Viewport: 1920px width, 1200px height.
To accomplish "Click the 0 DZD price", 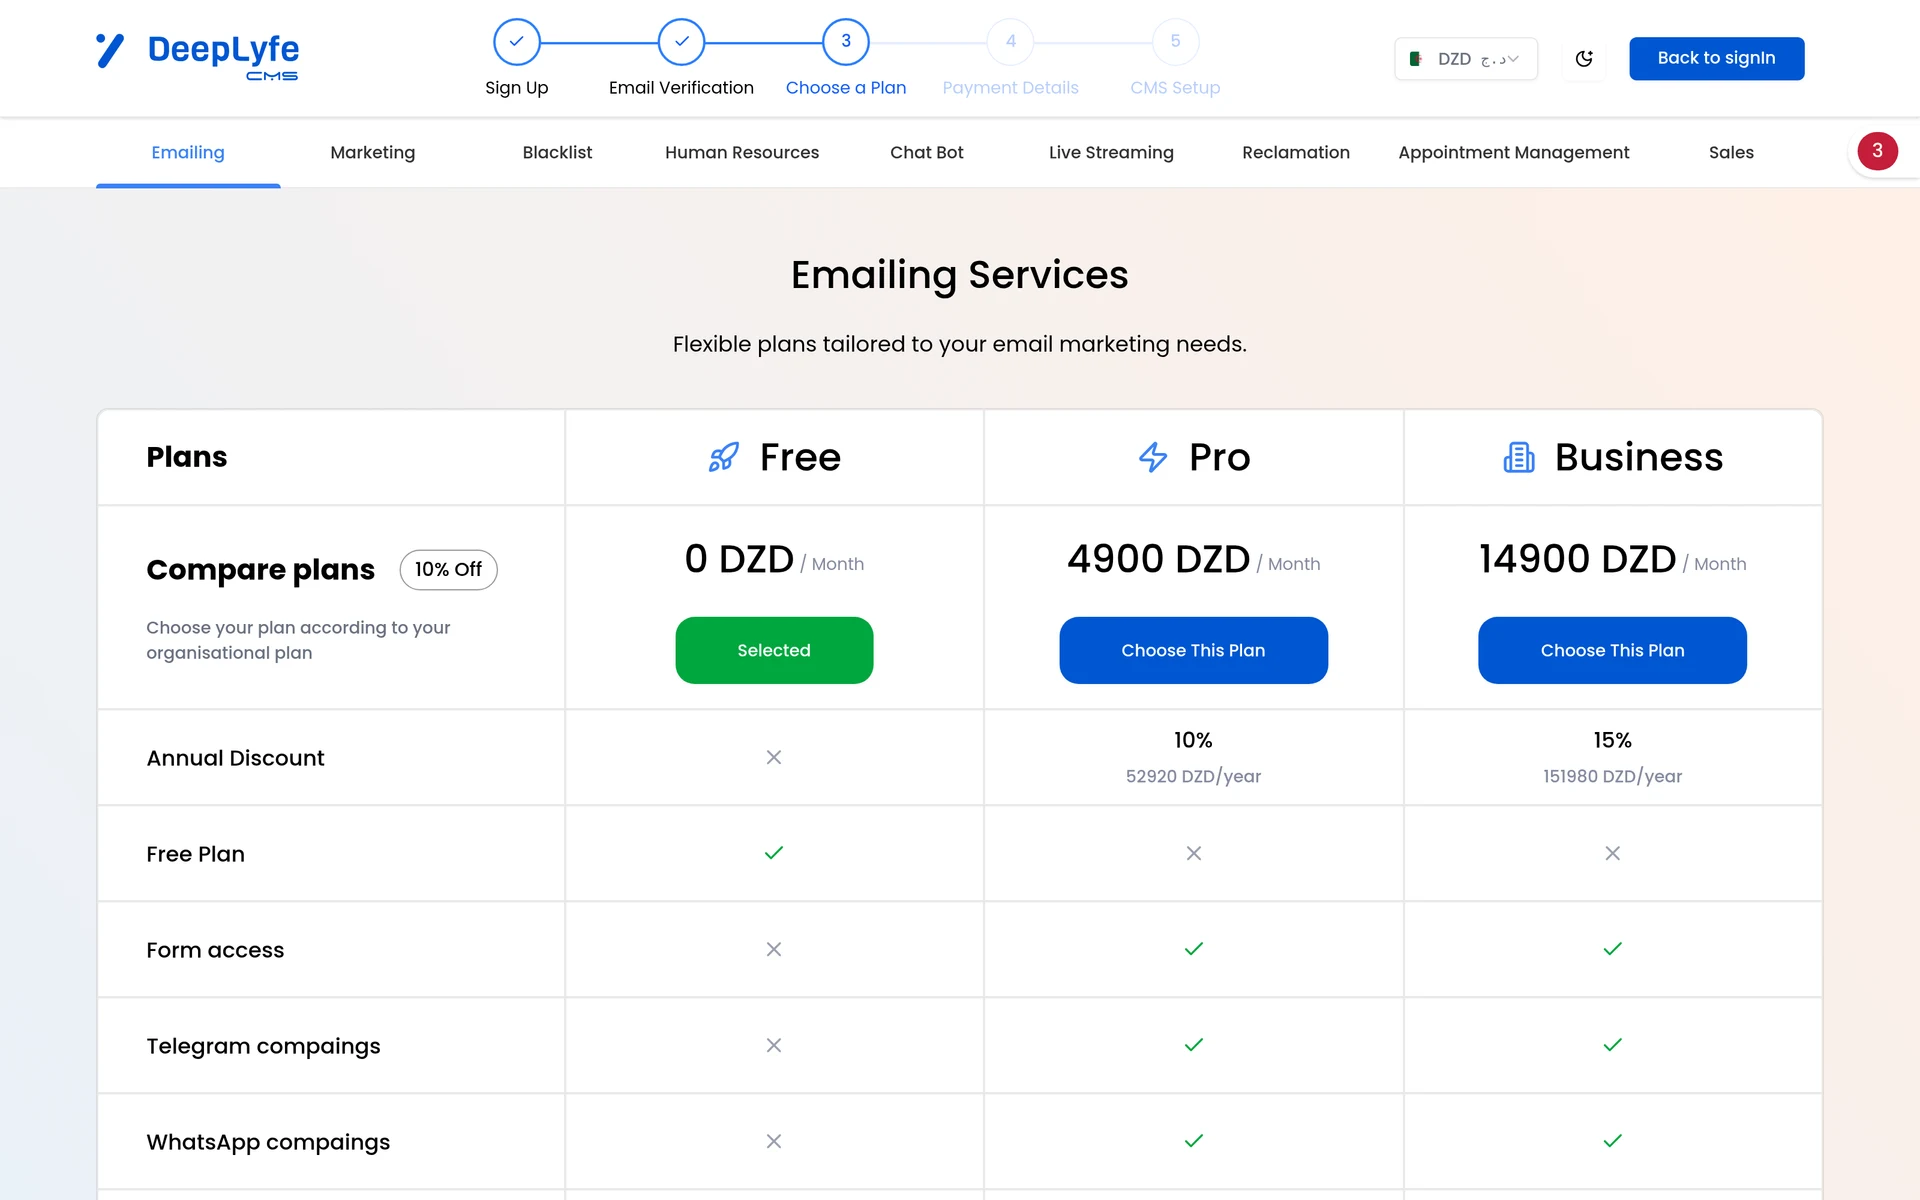I will pos(739,559).
